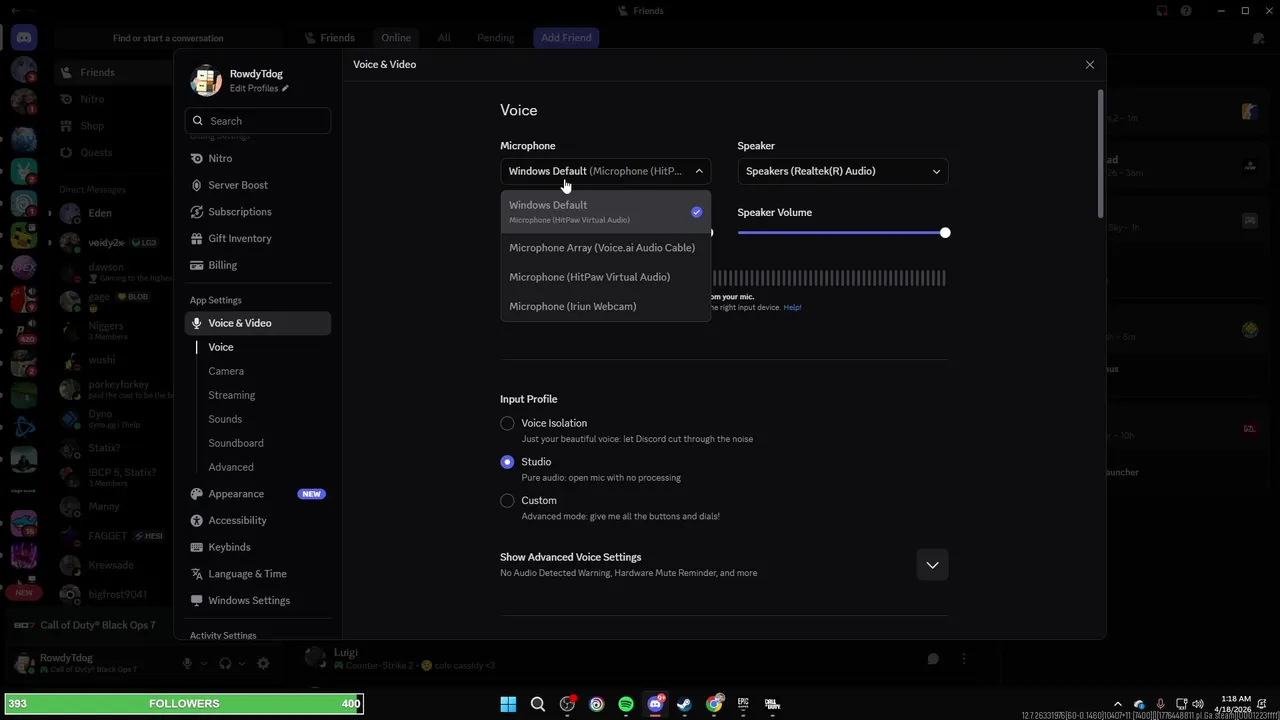Image resolution: width=1280 pixels, height=720 pixels.
Task: Close the settings panel with X
Action: pos(1090,64)
